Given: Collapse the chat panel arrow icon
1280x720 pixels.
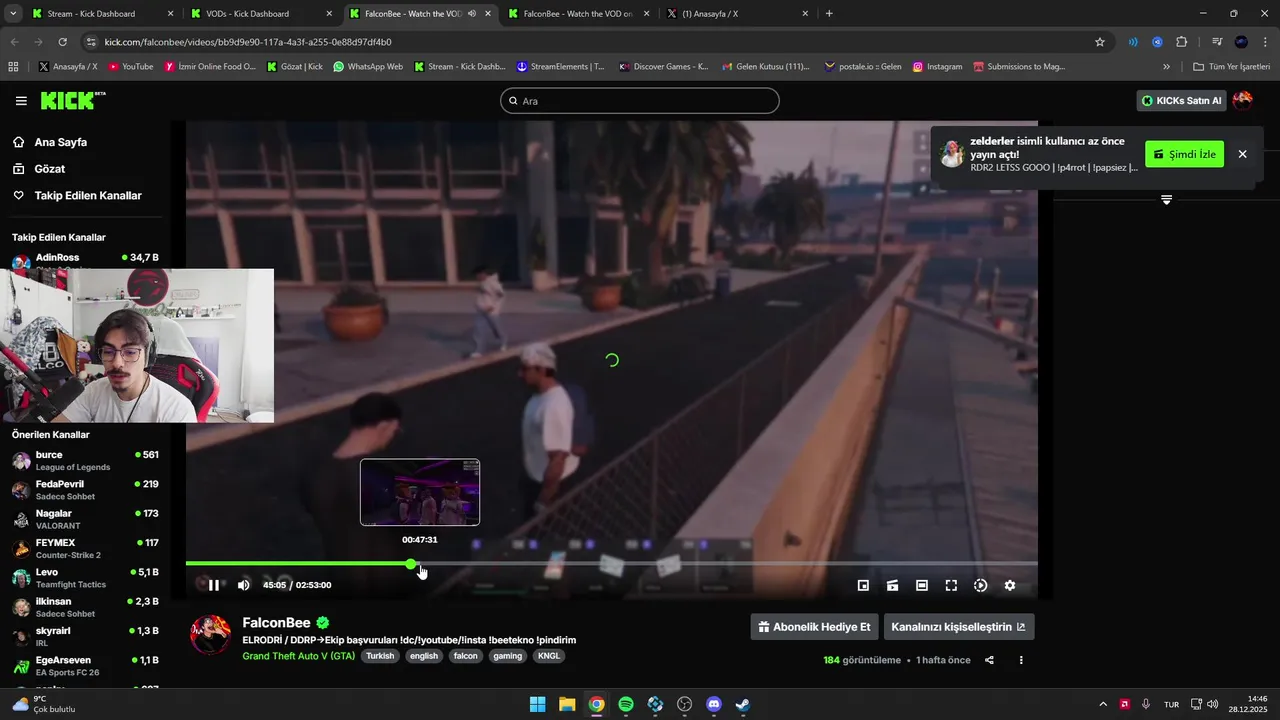Looking at the screenshot, I should (1166, 200).
